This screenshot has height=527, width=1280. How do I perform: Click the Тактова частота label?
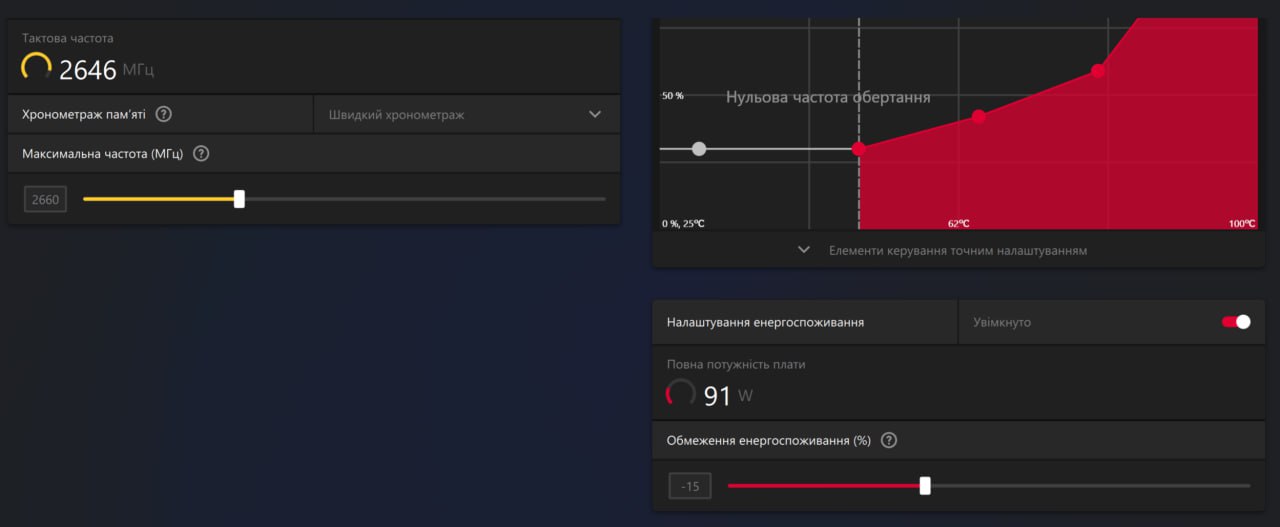pos(68,38)
